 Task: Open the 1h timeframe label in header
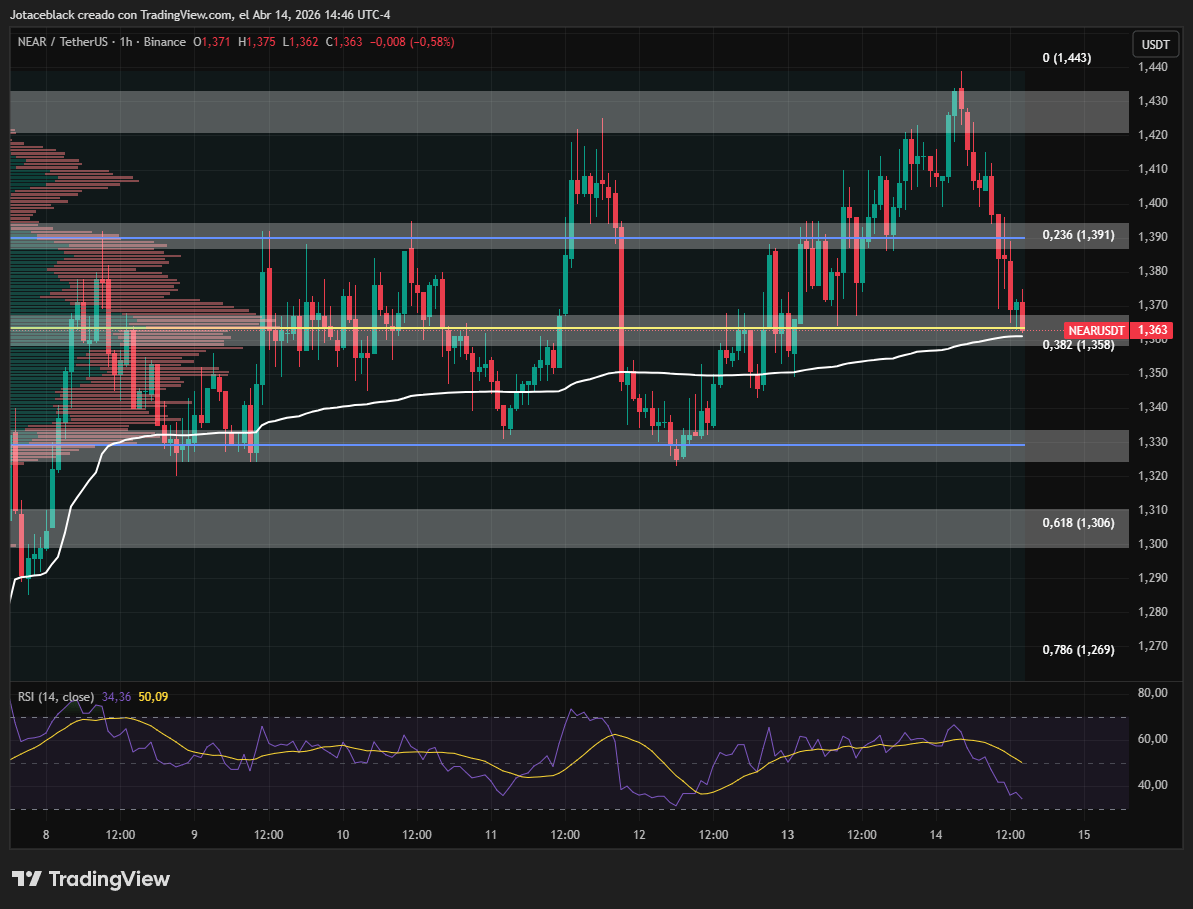pos(124,42)
